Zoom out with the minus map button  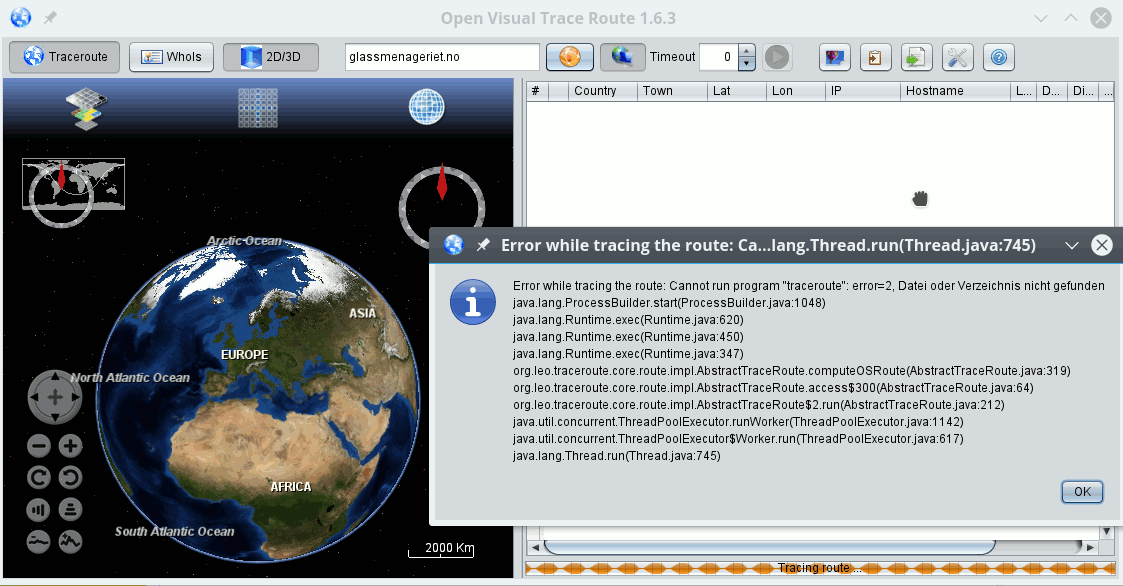tap(39, 446)
